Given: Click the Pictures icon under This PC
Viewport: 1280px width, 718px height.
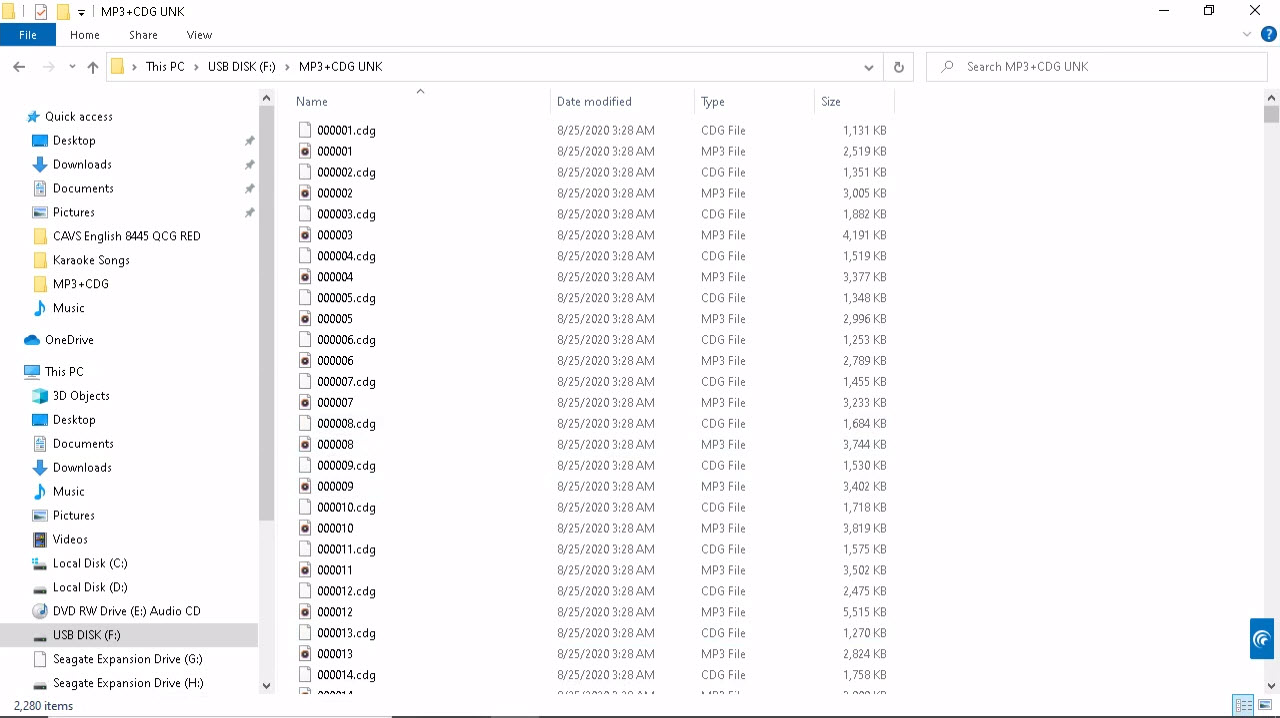Looking at the screenshot, I should click(x=40, y=516).
